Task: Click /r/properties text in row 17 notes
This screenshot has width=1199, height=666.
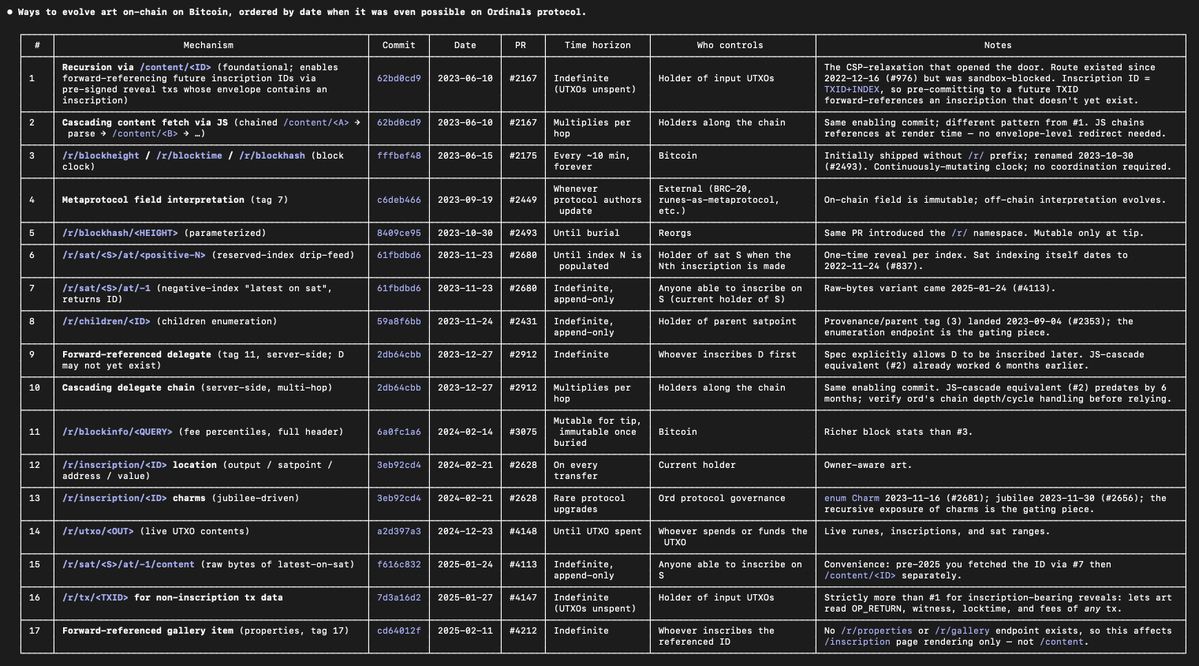Action: [876, 631]
